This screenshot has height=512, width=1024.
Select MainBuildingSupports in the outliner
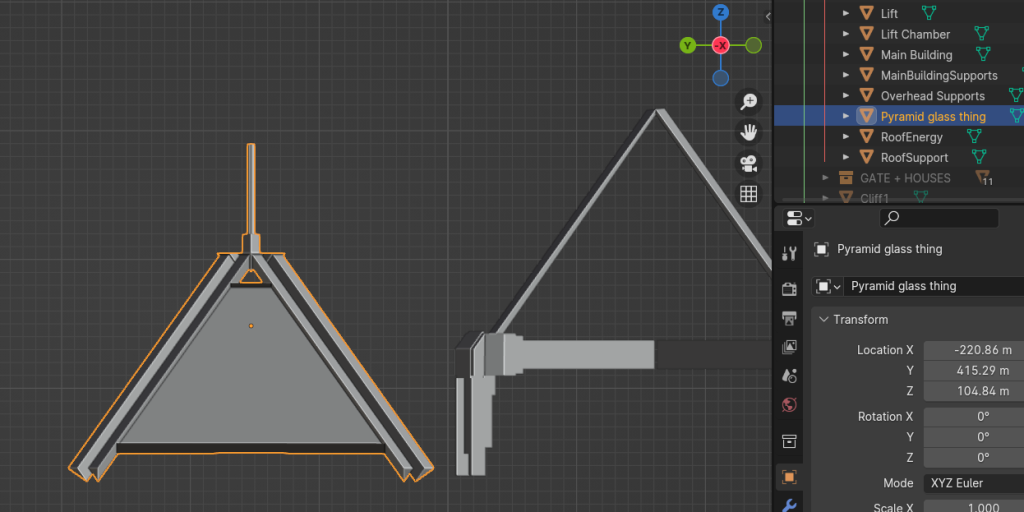tap(939, 75)
